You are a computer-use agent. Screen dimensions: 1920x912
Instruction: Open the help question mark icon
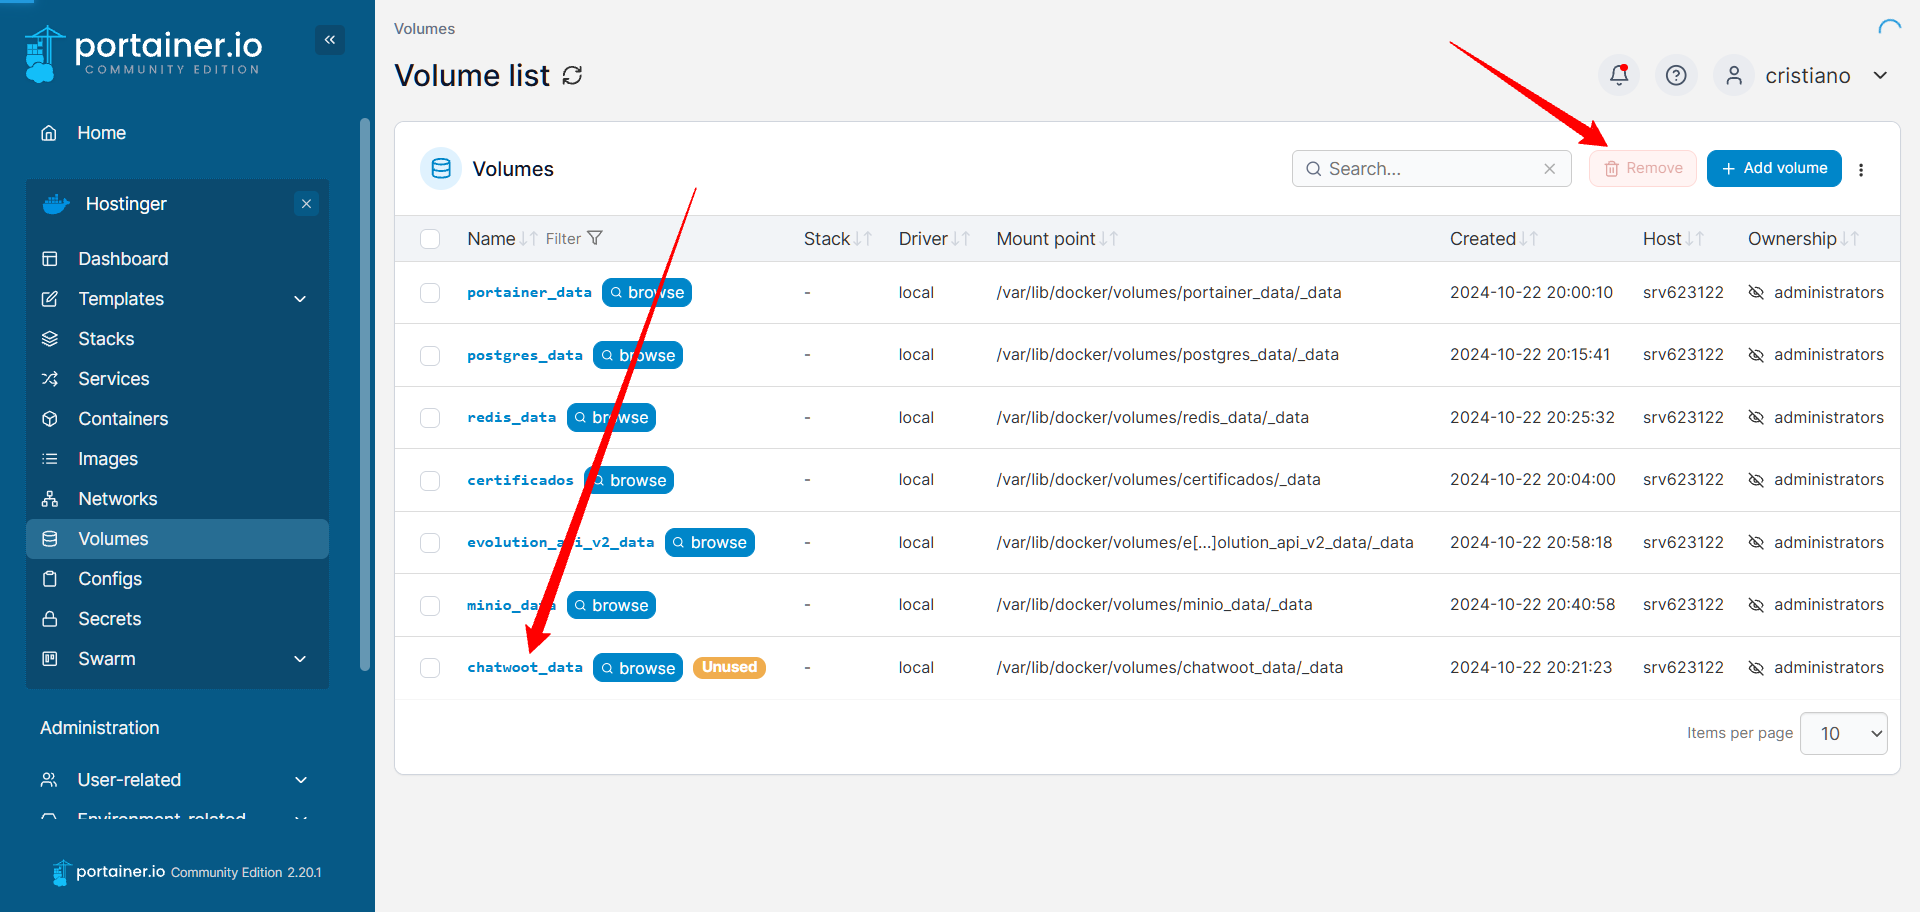(1676, 75)
